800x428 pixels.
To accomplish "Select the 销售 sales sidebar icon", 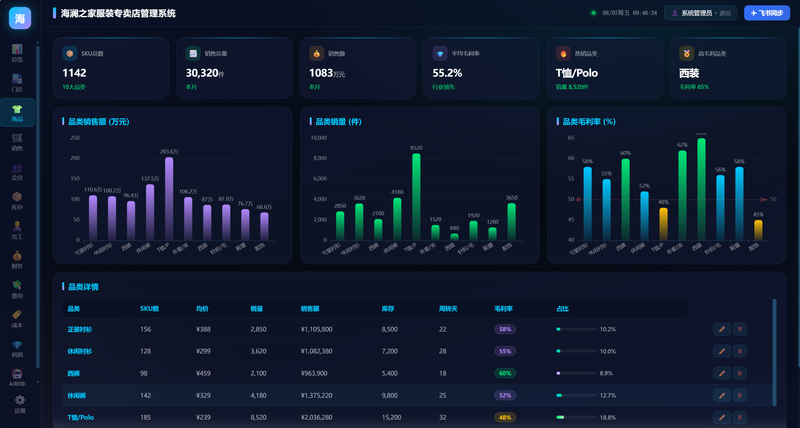I will (x=17, y=142).
